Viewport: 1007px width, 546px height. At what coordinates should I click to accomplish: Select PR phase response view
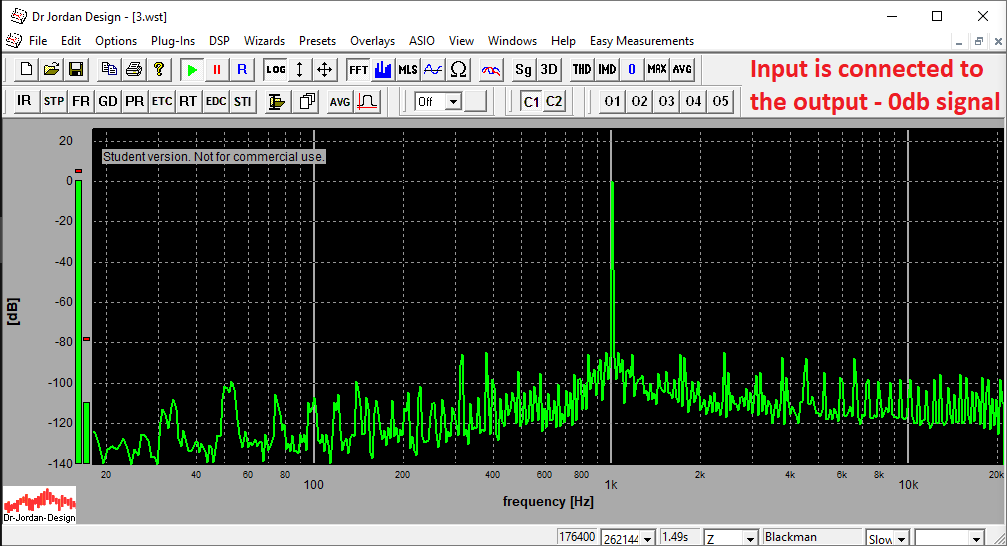[135, 101]
